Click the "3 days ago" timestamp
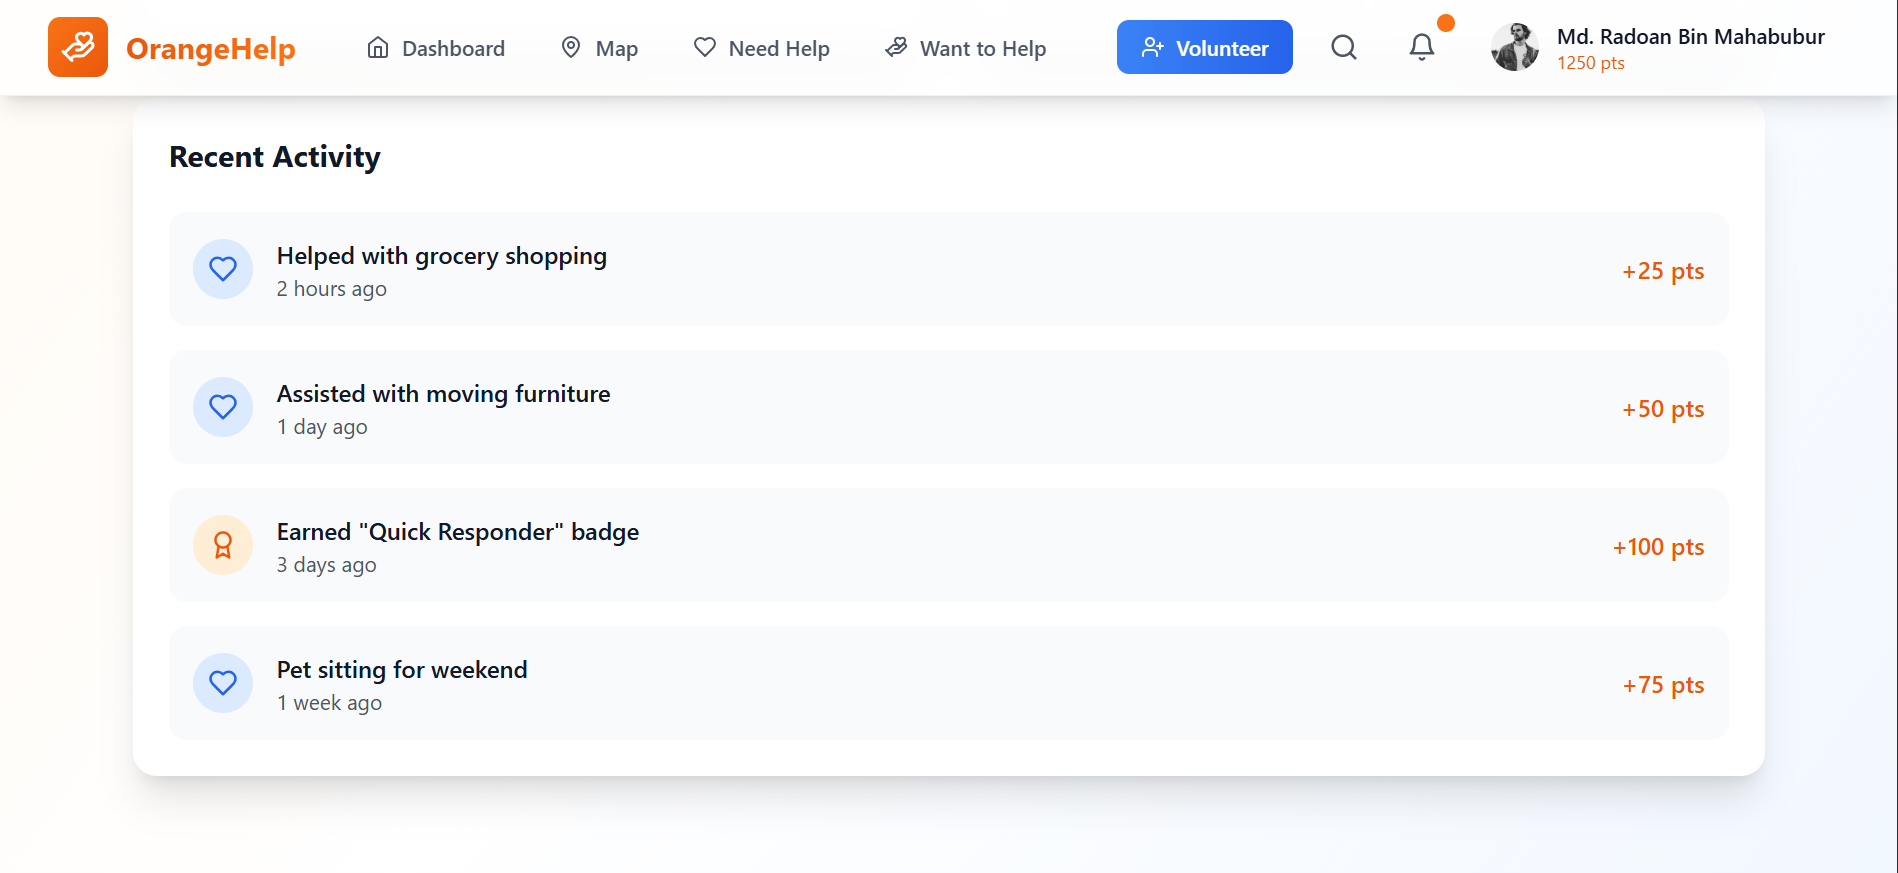Screen dimensions: 1898x873 (x=327, y=565)
